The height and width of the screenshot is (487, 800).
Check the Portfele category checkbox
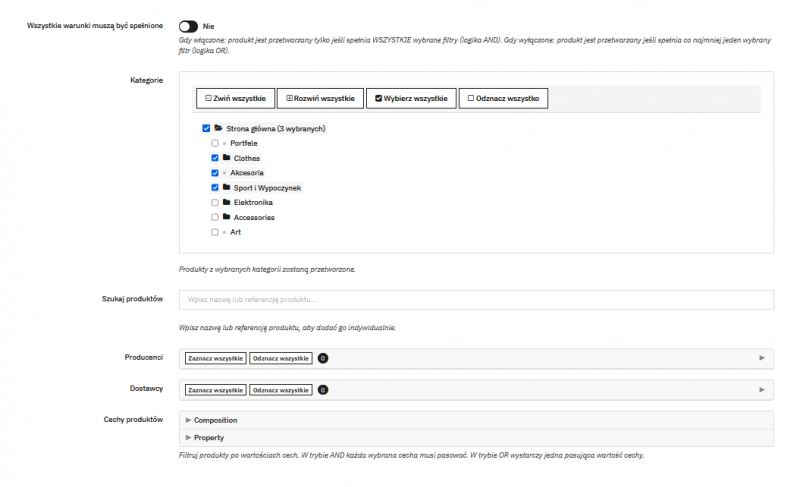click(215, 143)
